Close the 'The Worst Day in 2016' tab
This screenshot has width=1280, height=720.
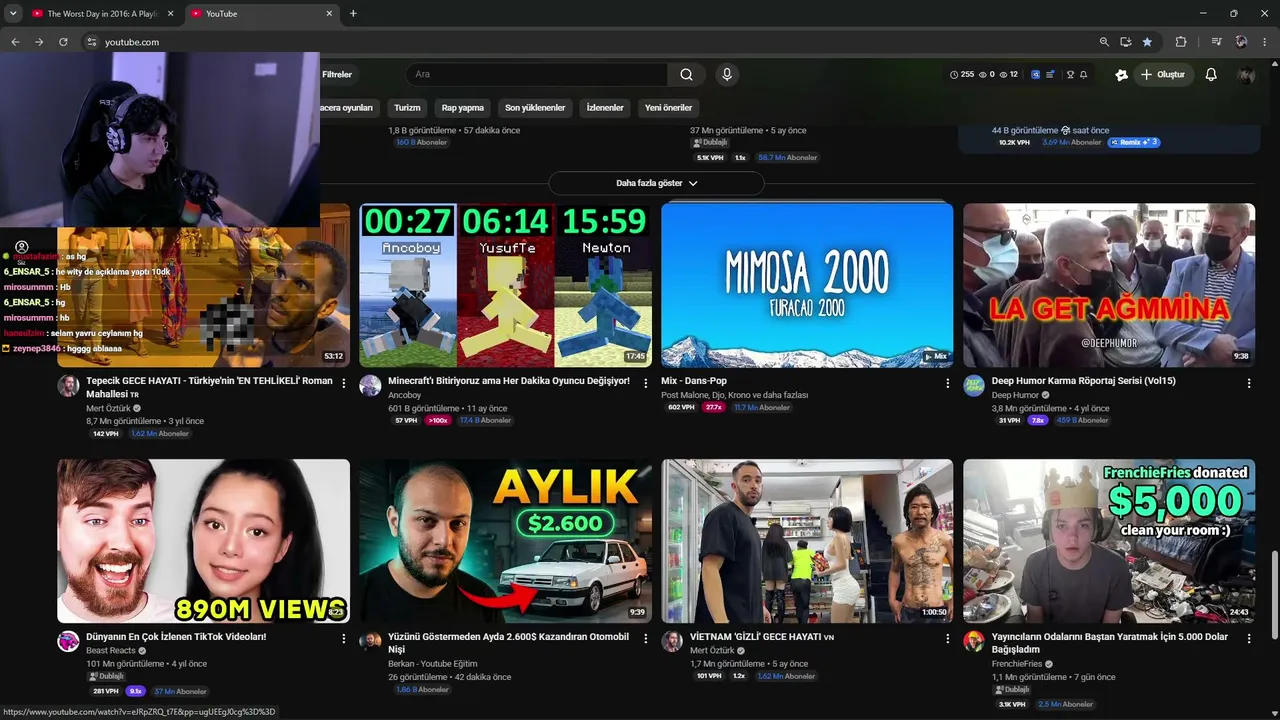pyautogui.click(x=170, y=14)
